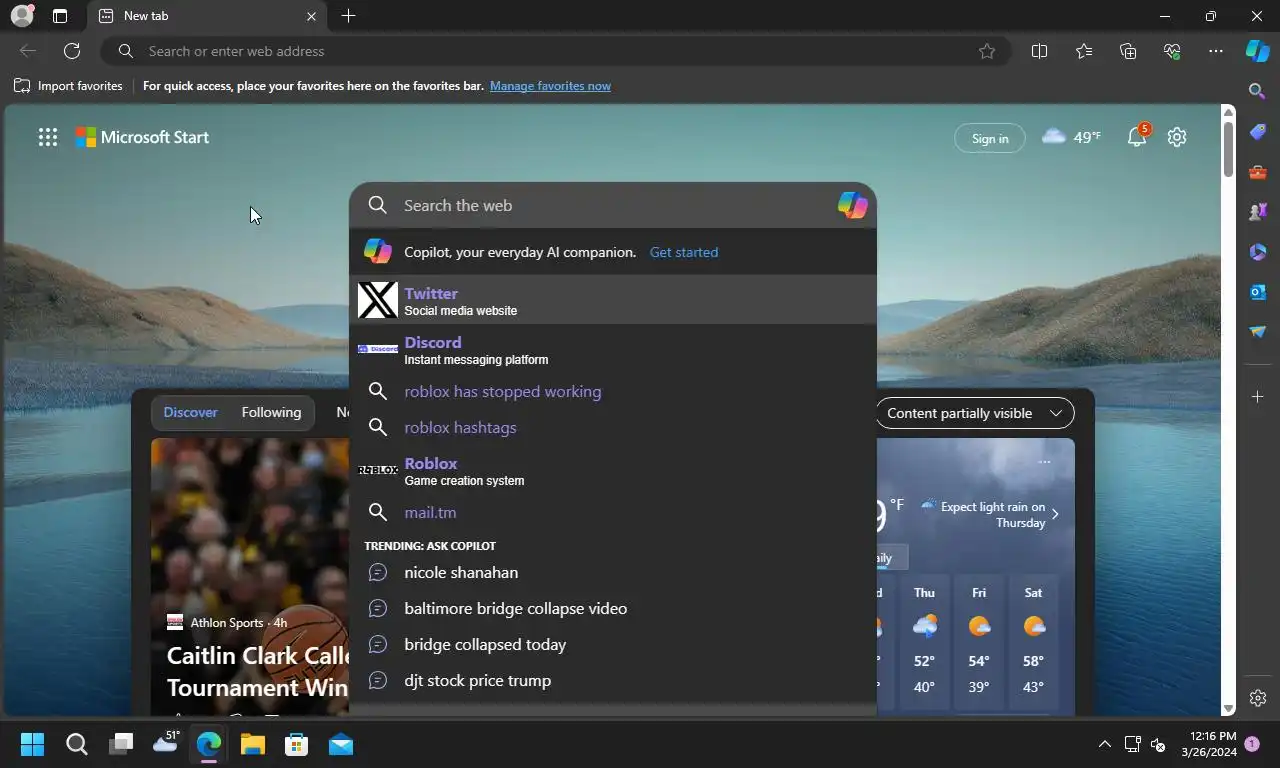Open the Copilot icon in search box

pos(852,205)
